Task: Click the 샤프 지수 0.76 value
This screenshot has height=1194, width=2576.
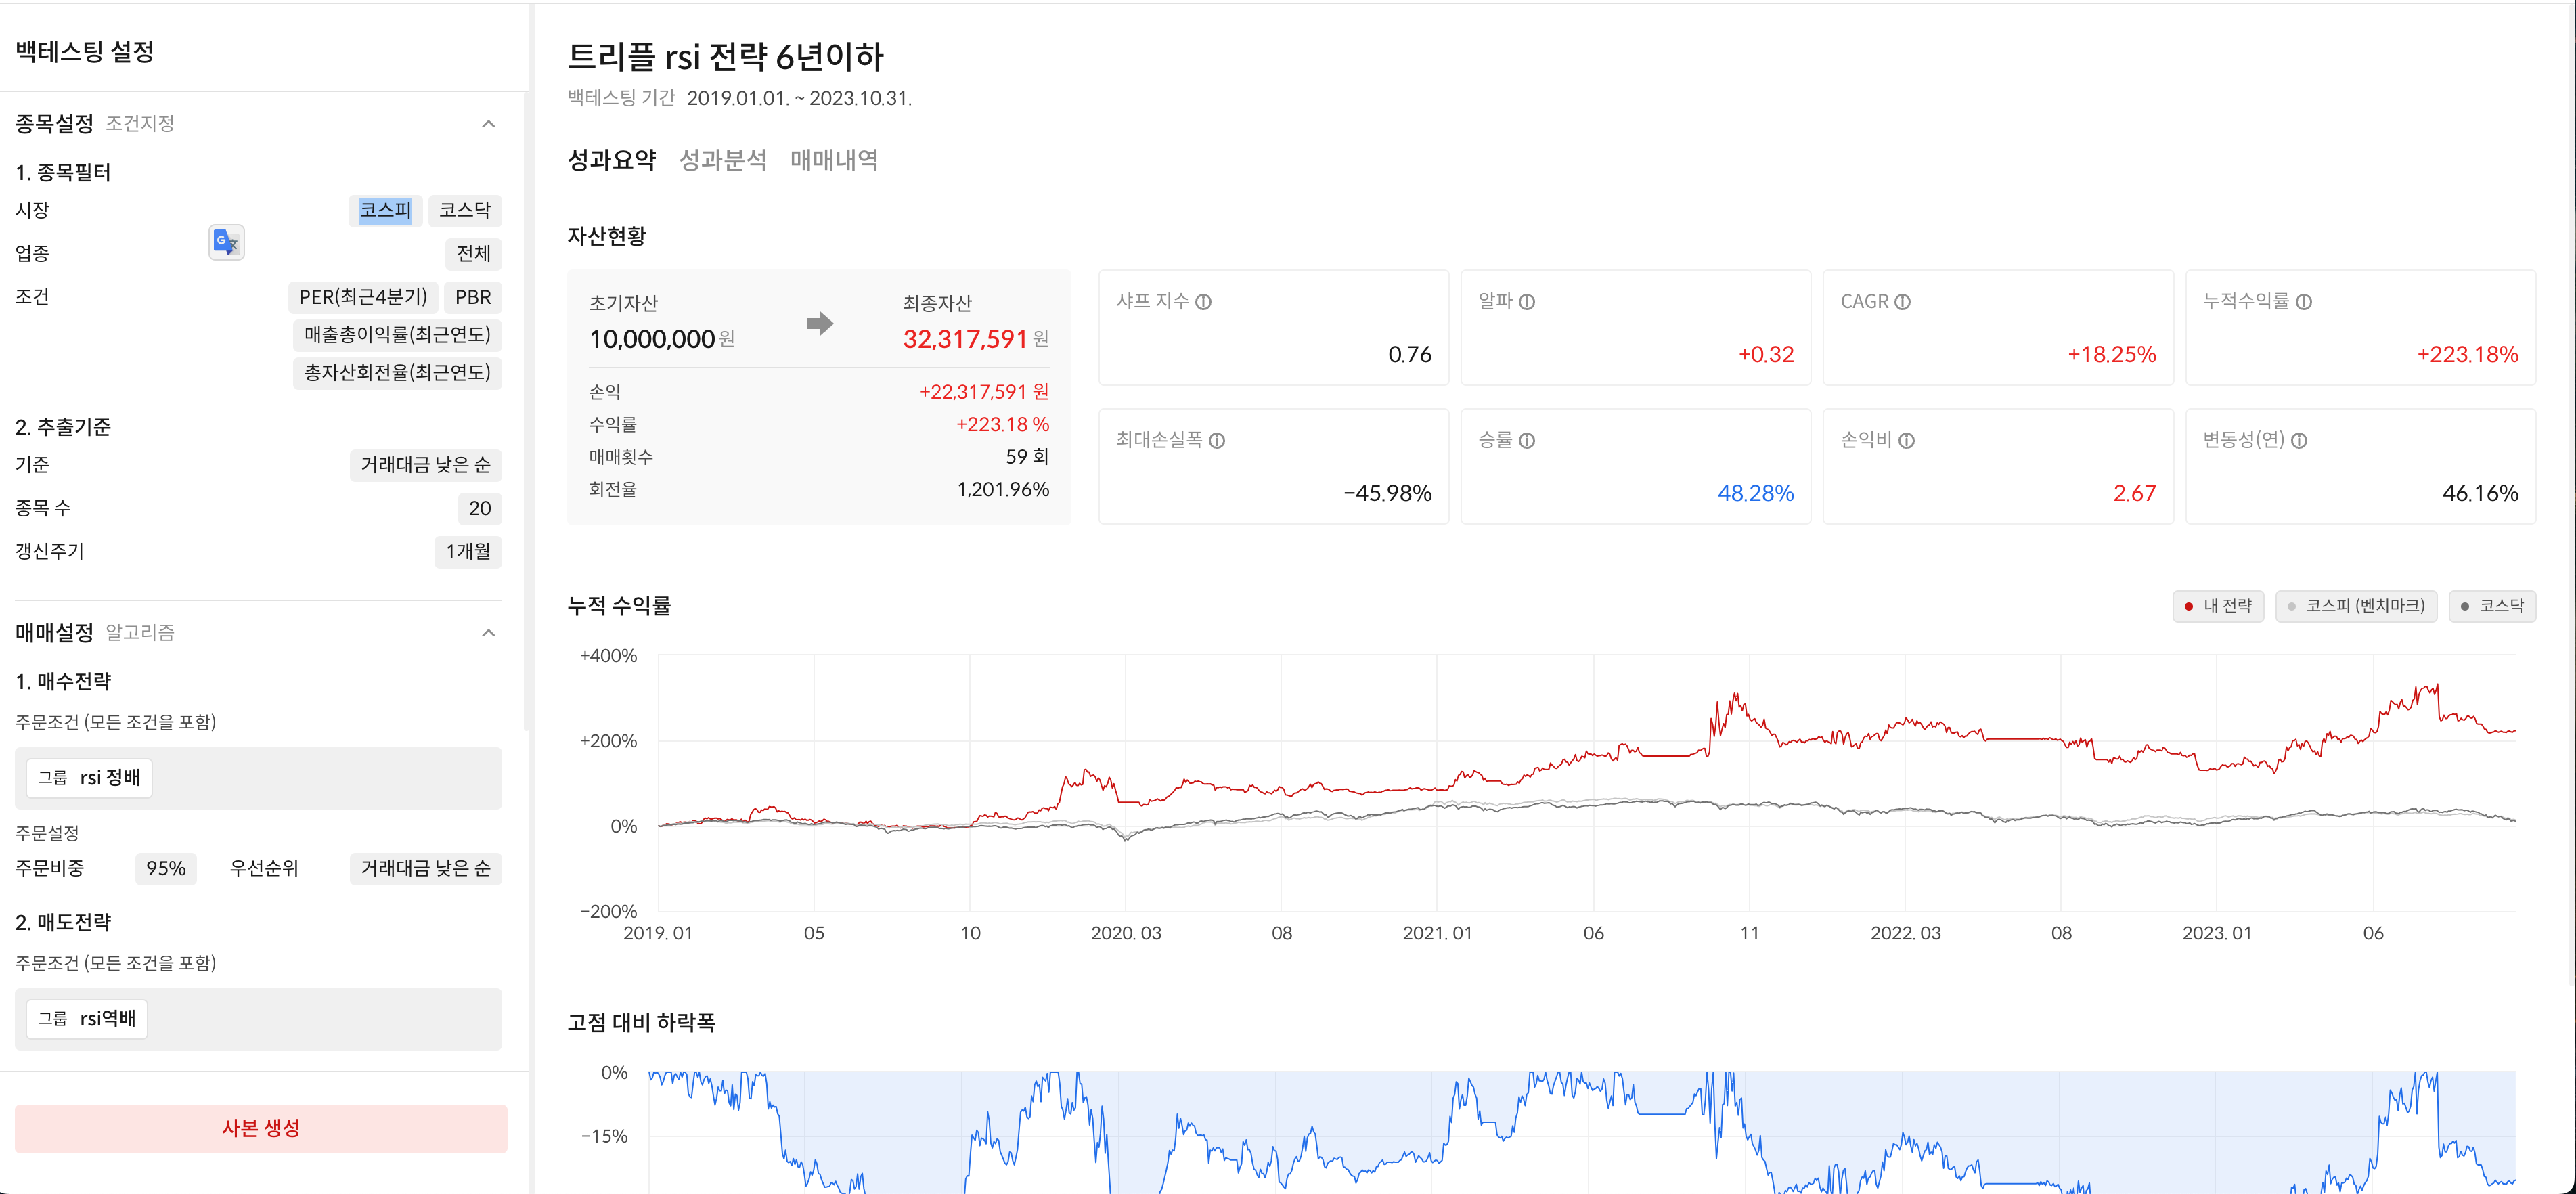Action: (x=1409, y=355)
